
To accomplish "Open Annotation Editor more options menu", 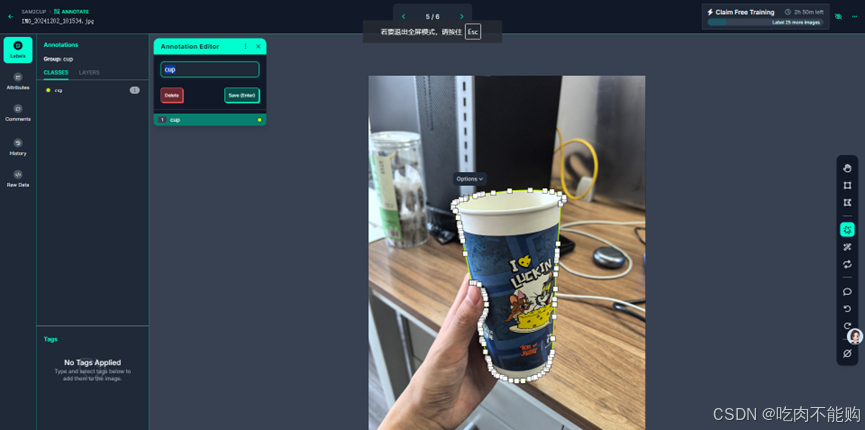I will click(245, 46).
